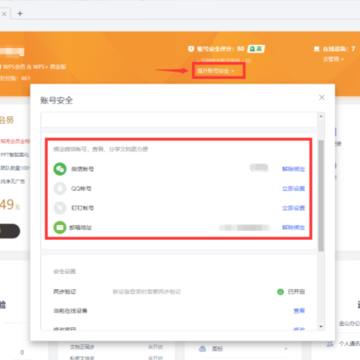Click the 邮箱地址 label
360x360 pixels.
81,228
